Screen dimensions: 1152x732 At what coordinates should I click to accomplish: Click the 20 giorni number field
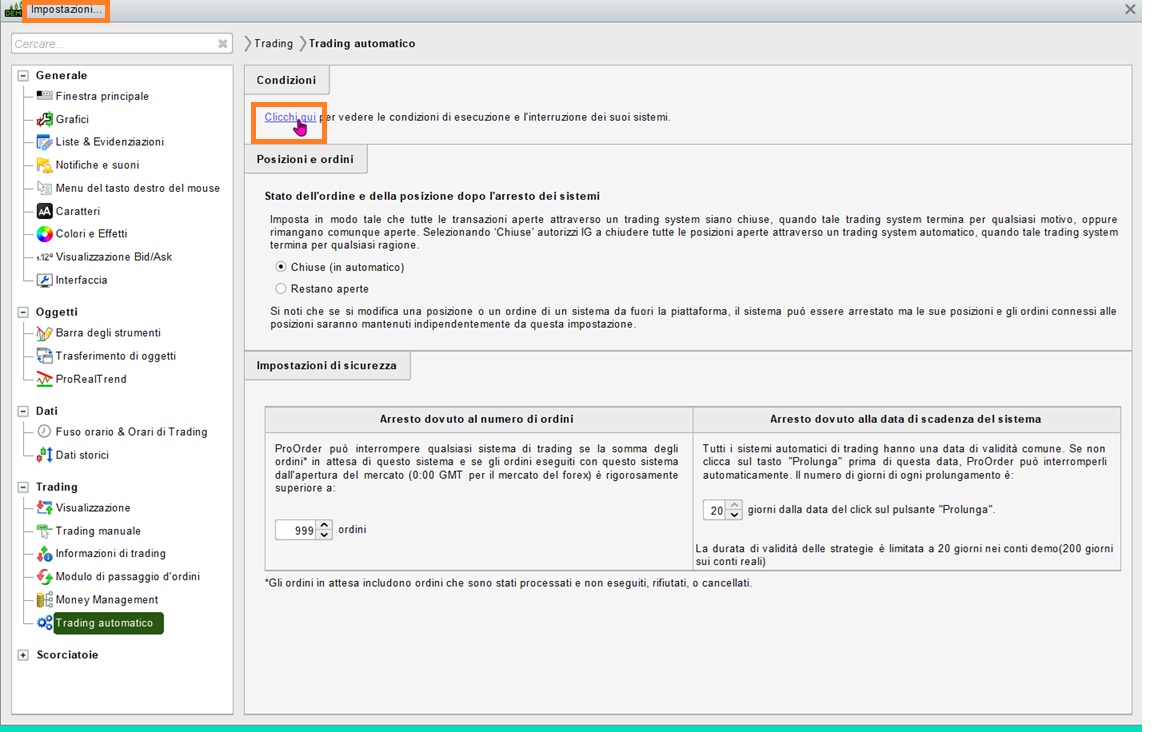point(716,510)
